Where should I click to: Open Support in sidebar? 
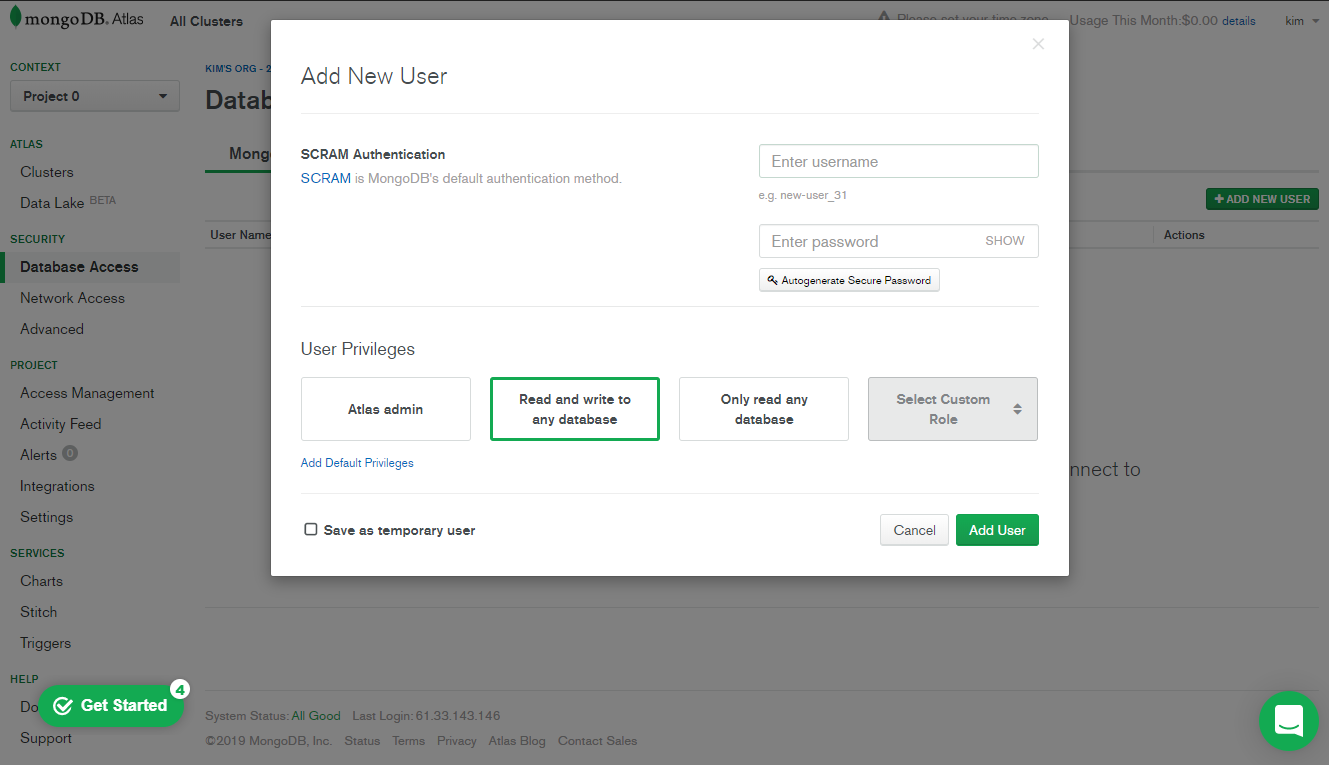(x=46, y=738)
